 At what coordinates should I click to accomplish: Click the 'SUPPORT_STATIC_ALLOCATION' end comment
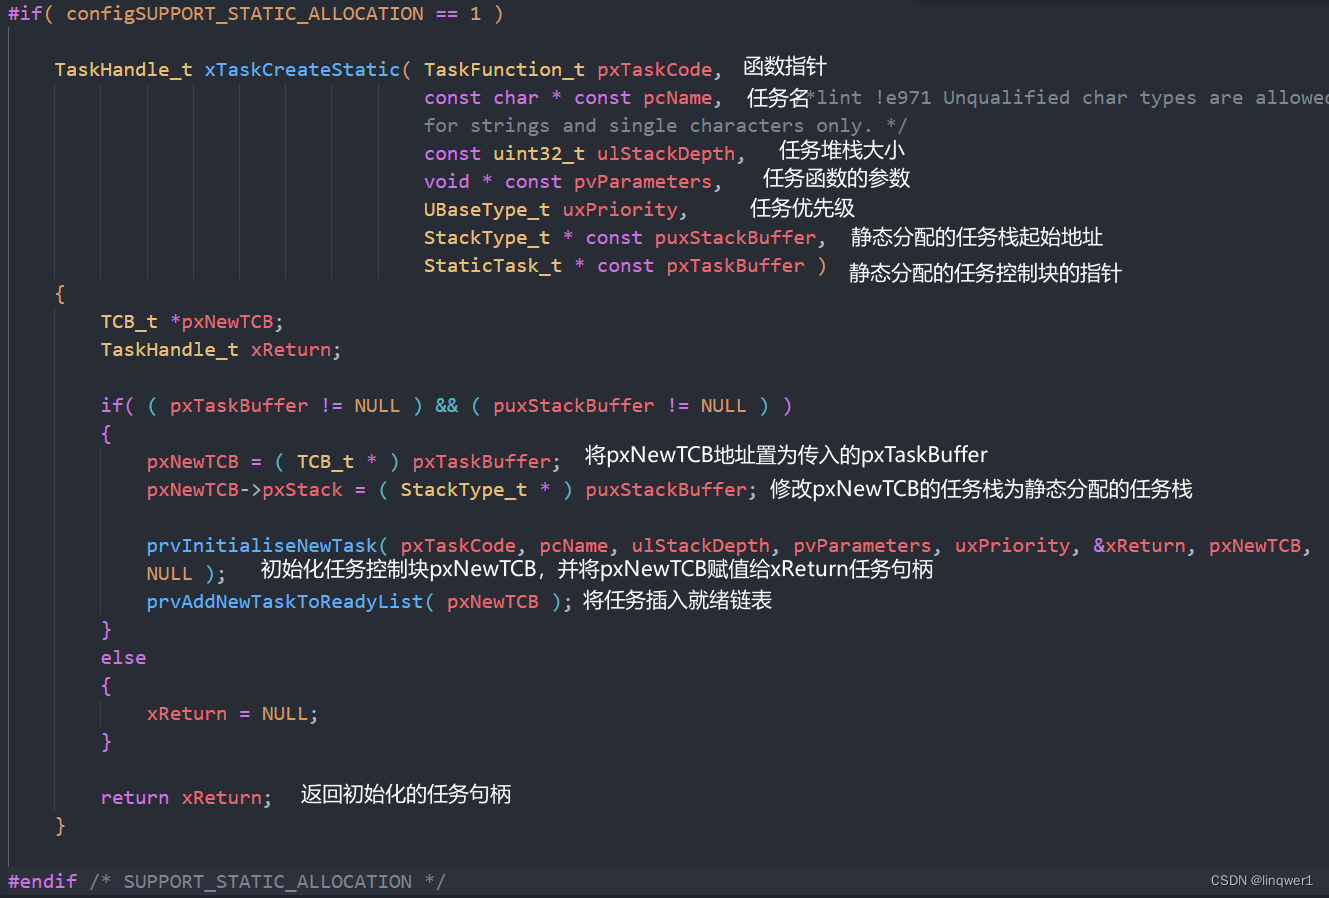[267, 882]
